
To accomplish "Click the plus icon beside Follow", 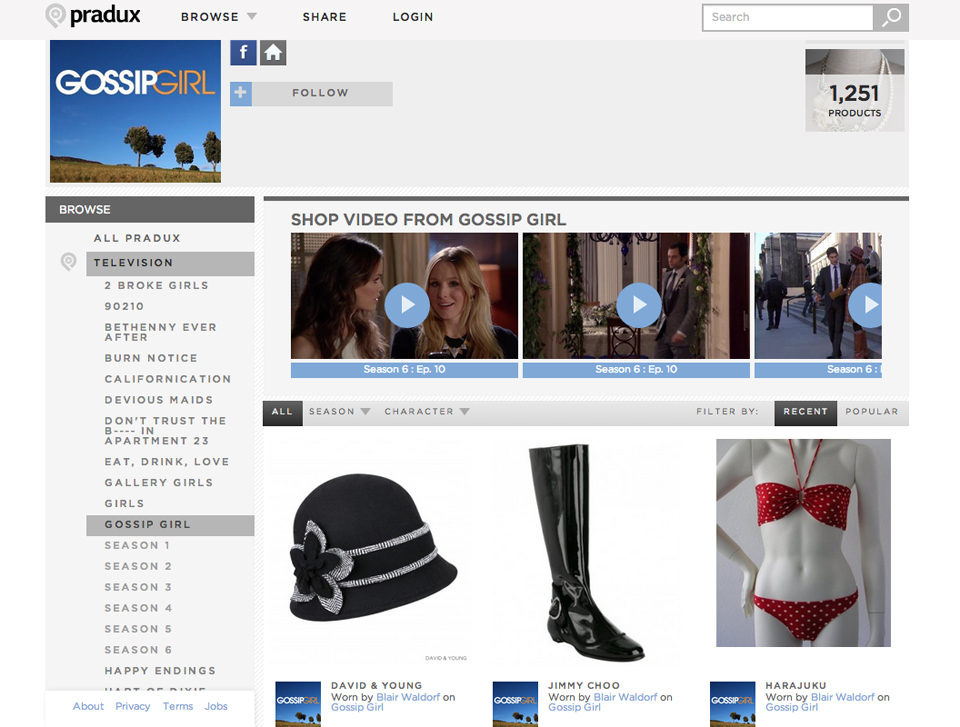I will coord(241,94).
